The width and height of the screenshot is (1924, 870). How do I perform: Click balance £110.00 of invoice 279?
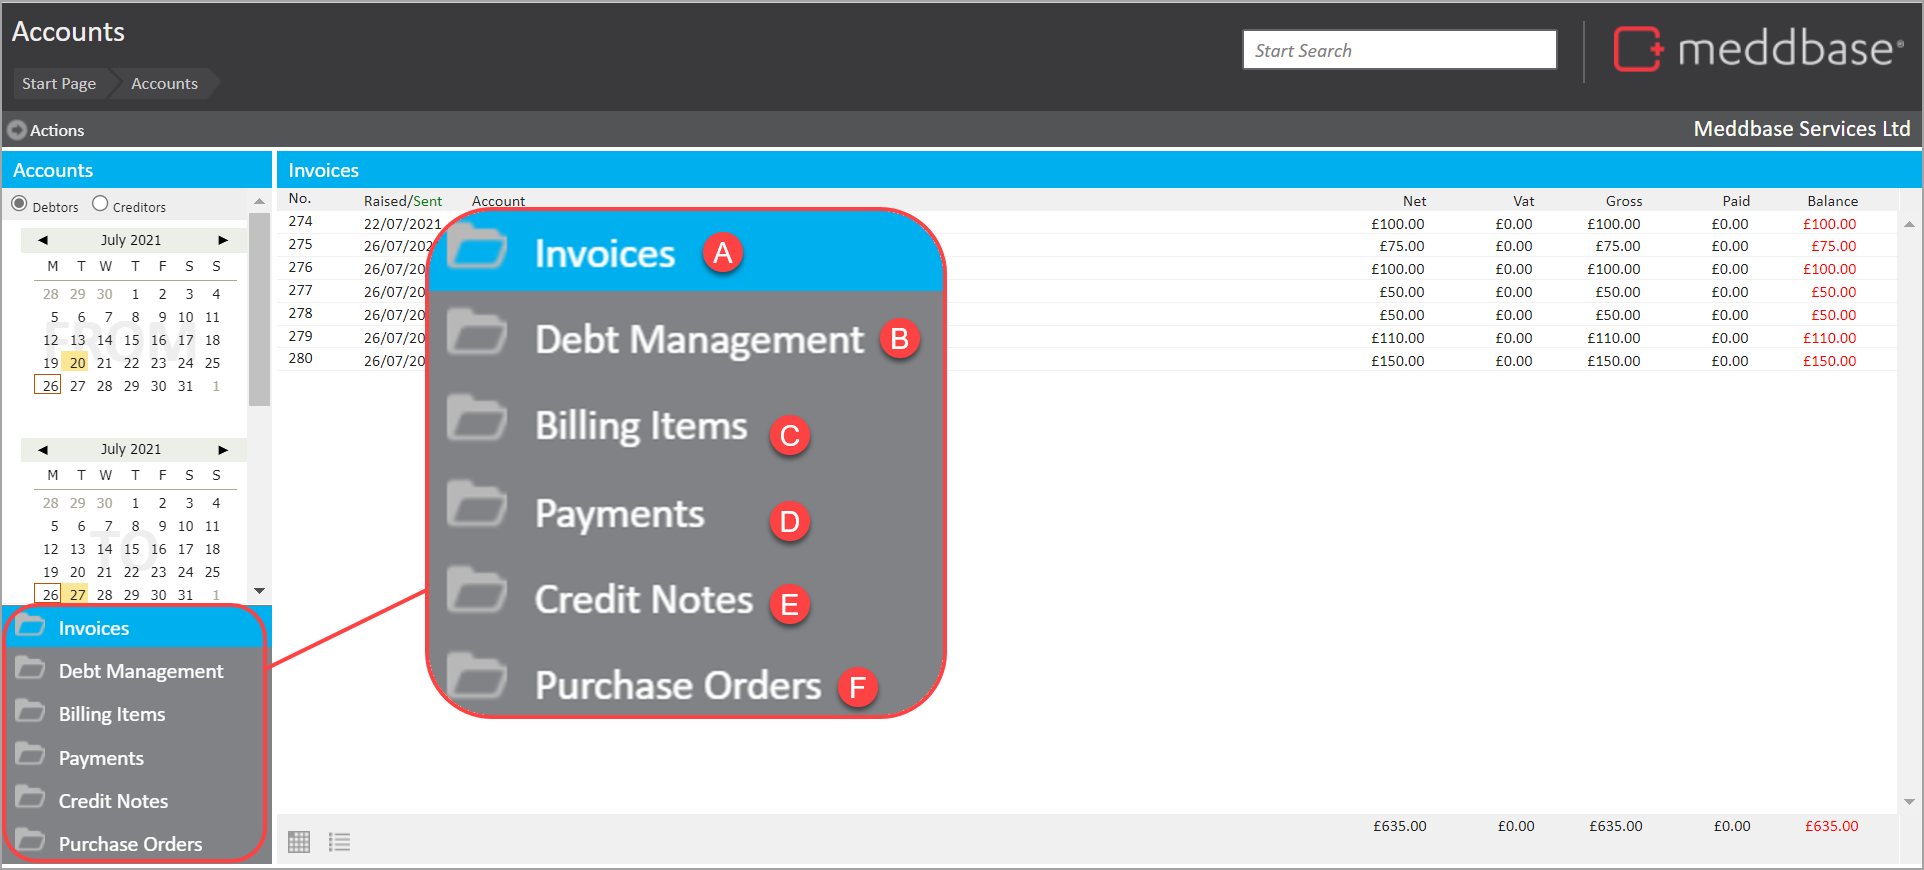point(1829,338)
